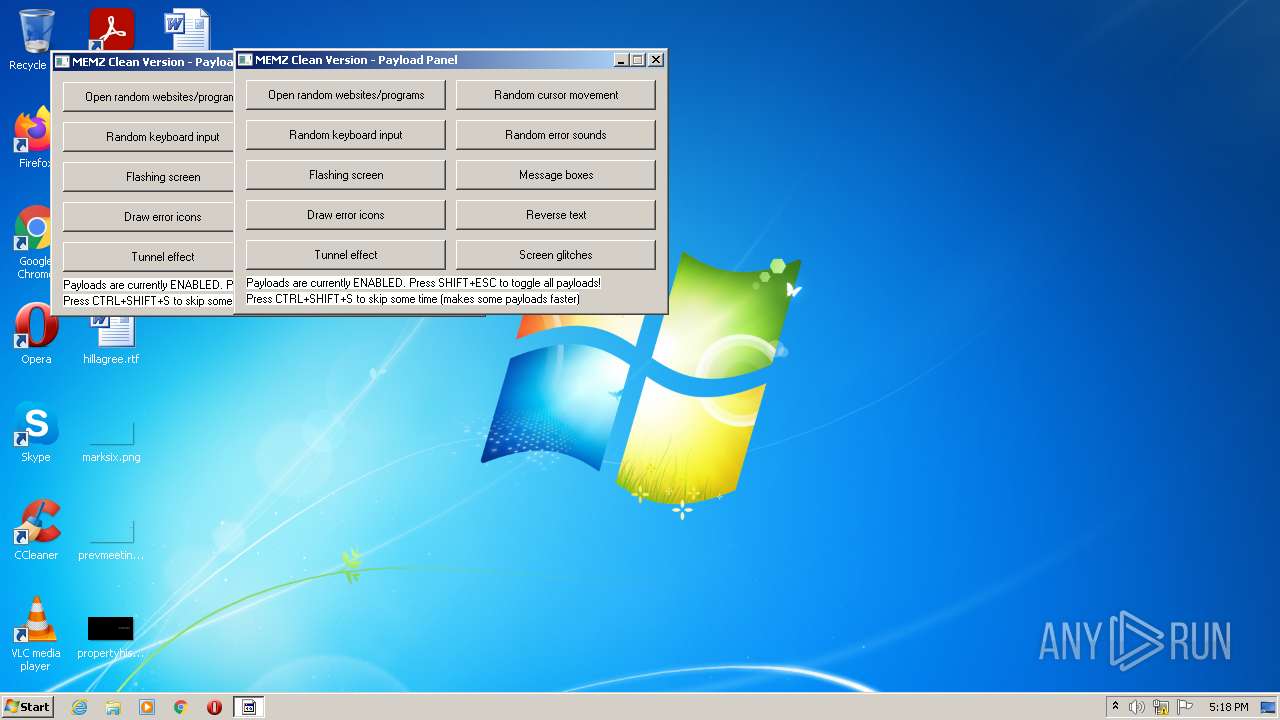Open Chrome from the taskbar
The image size is (1280, 720).
(181, 707)
